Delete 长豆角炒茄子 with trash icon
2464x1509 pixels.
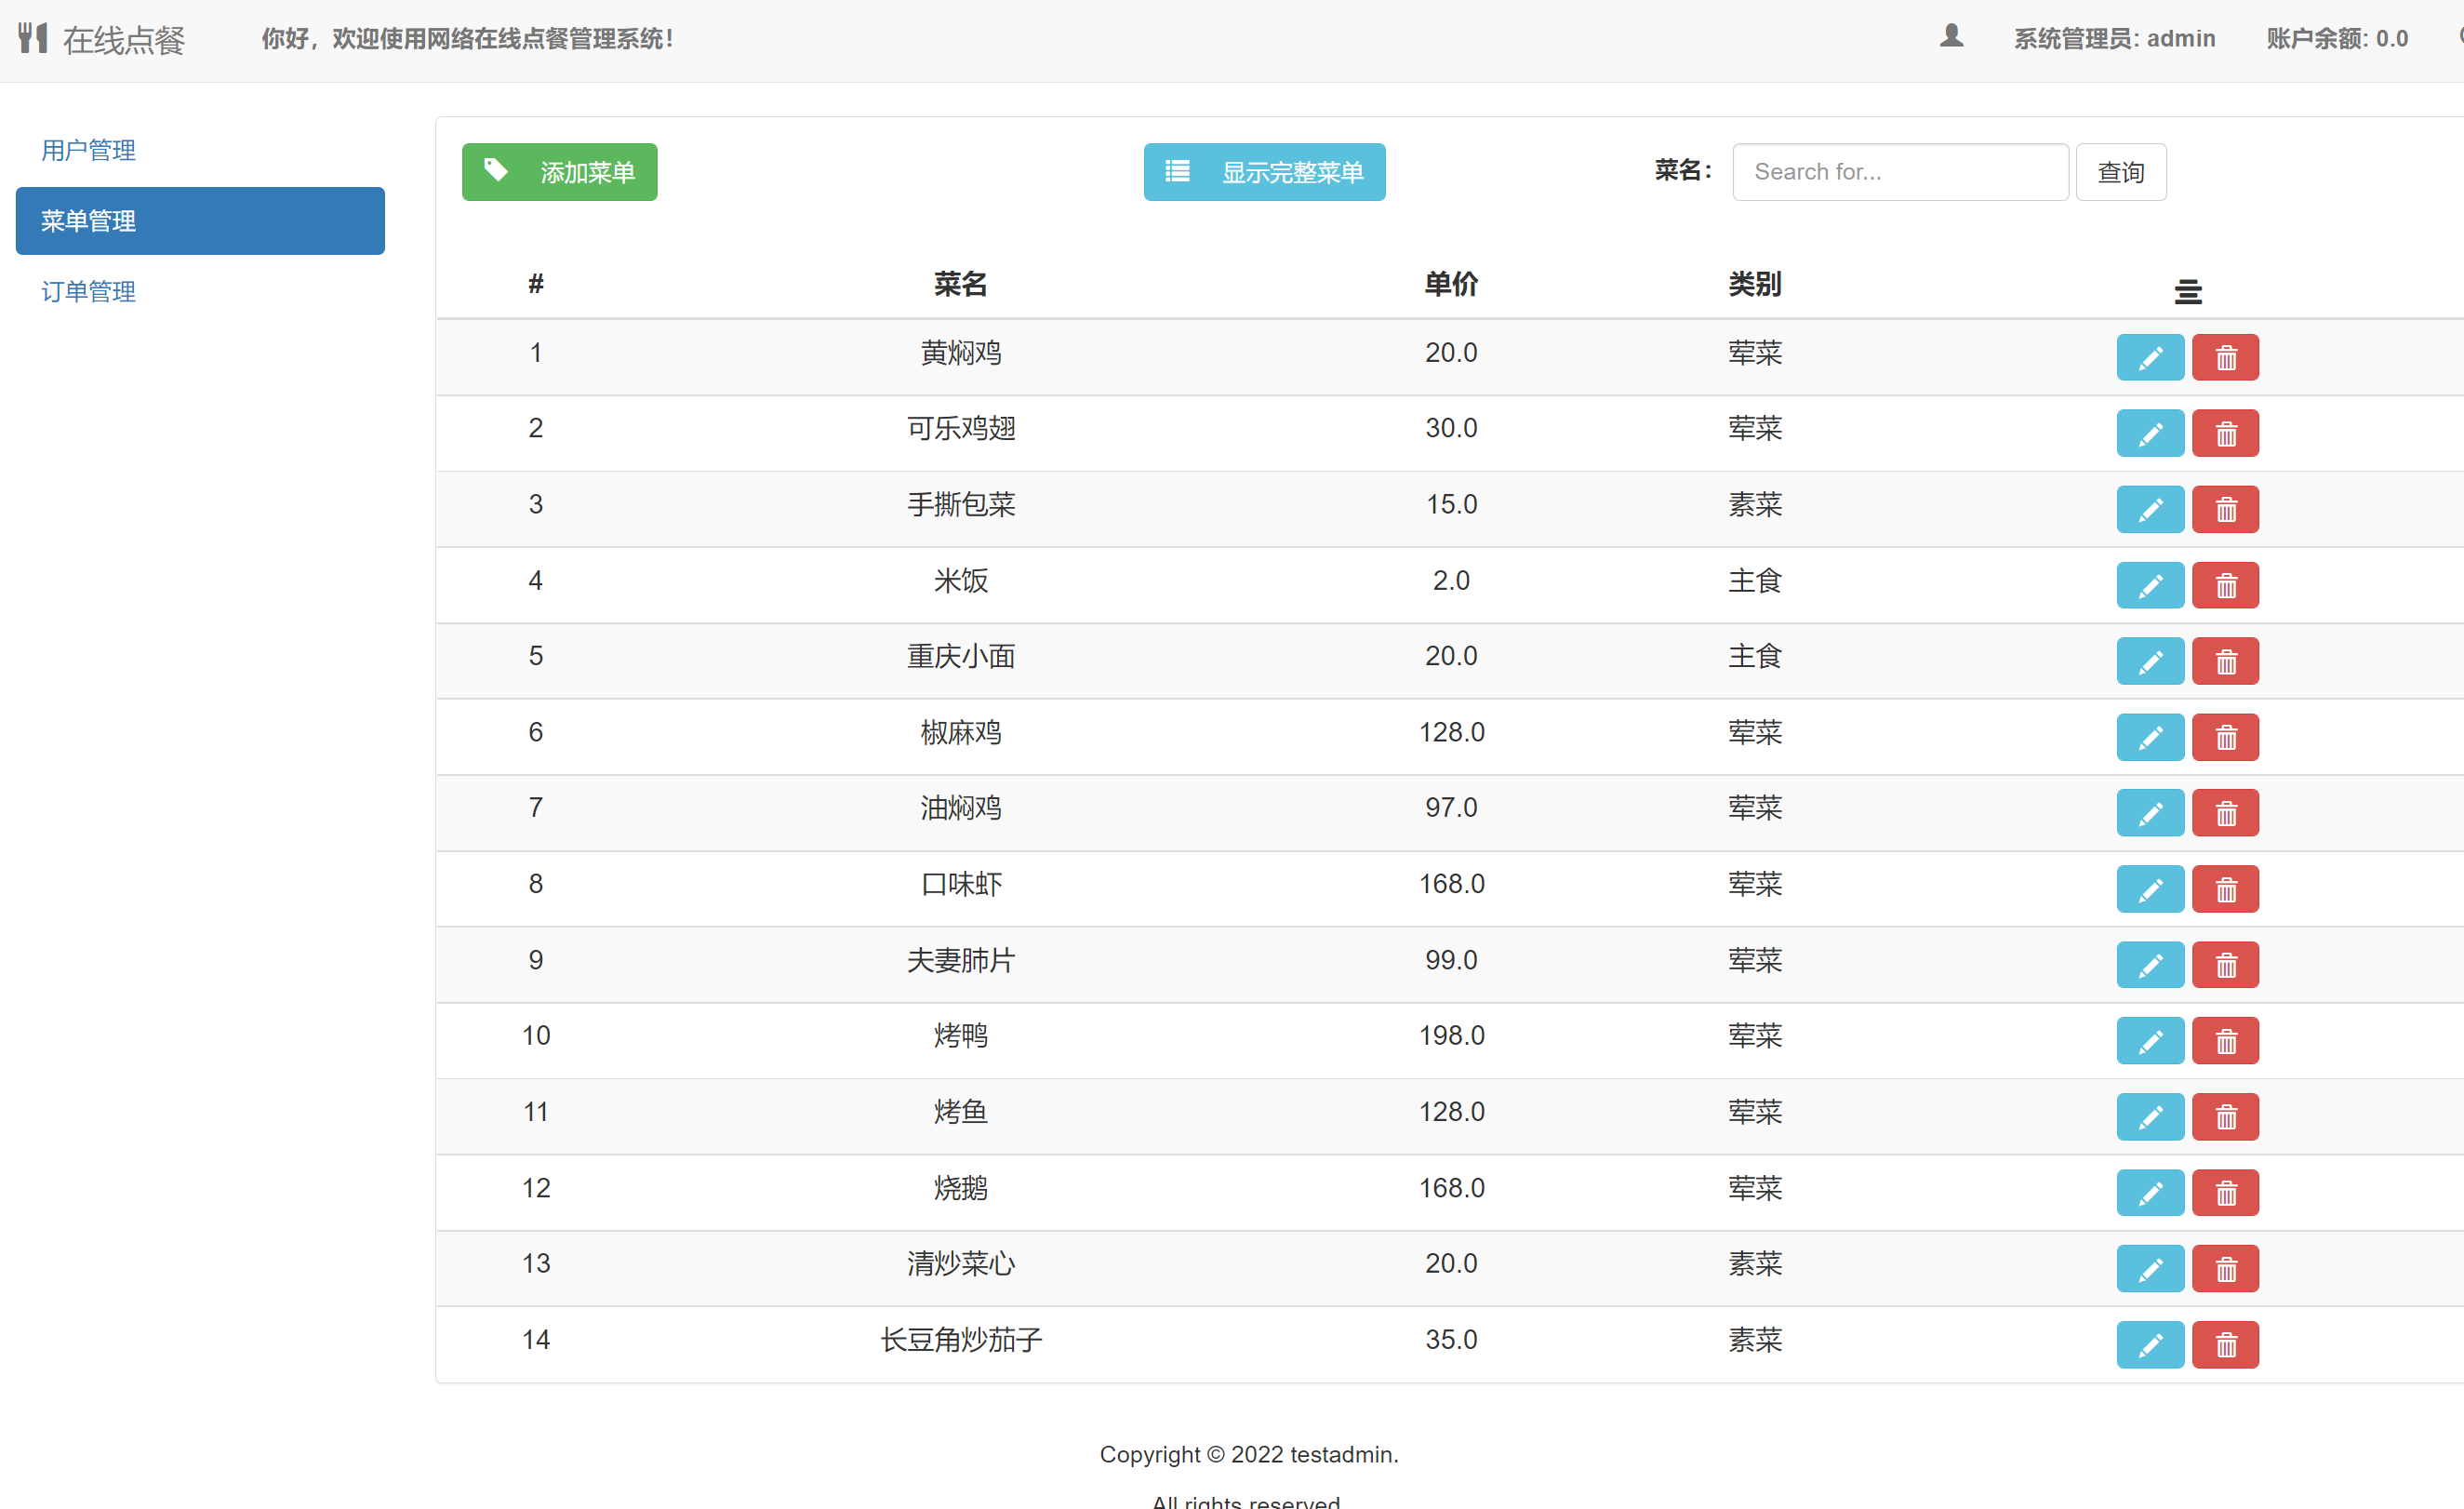coord(2225,1344)
